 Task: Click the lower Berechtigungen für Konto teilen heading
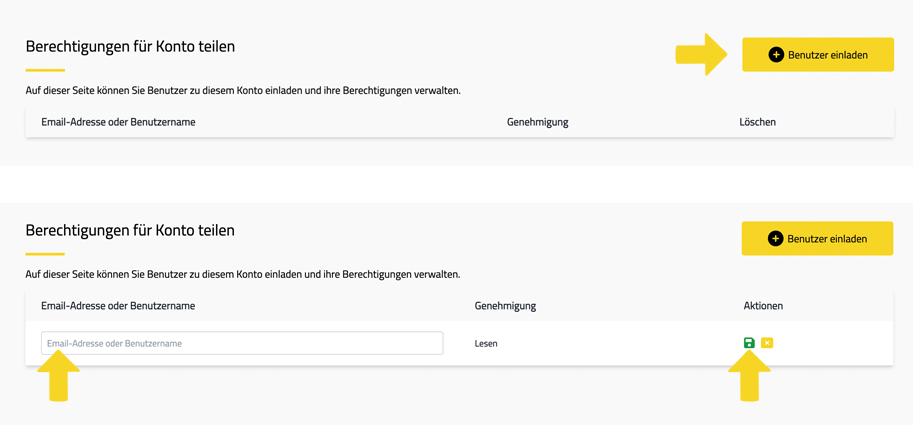130,230
